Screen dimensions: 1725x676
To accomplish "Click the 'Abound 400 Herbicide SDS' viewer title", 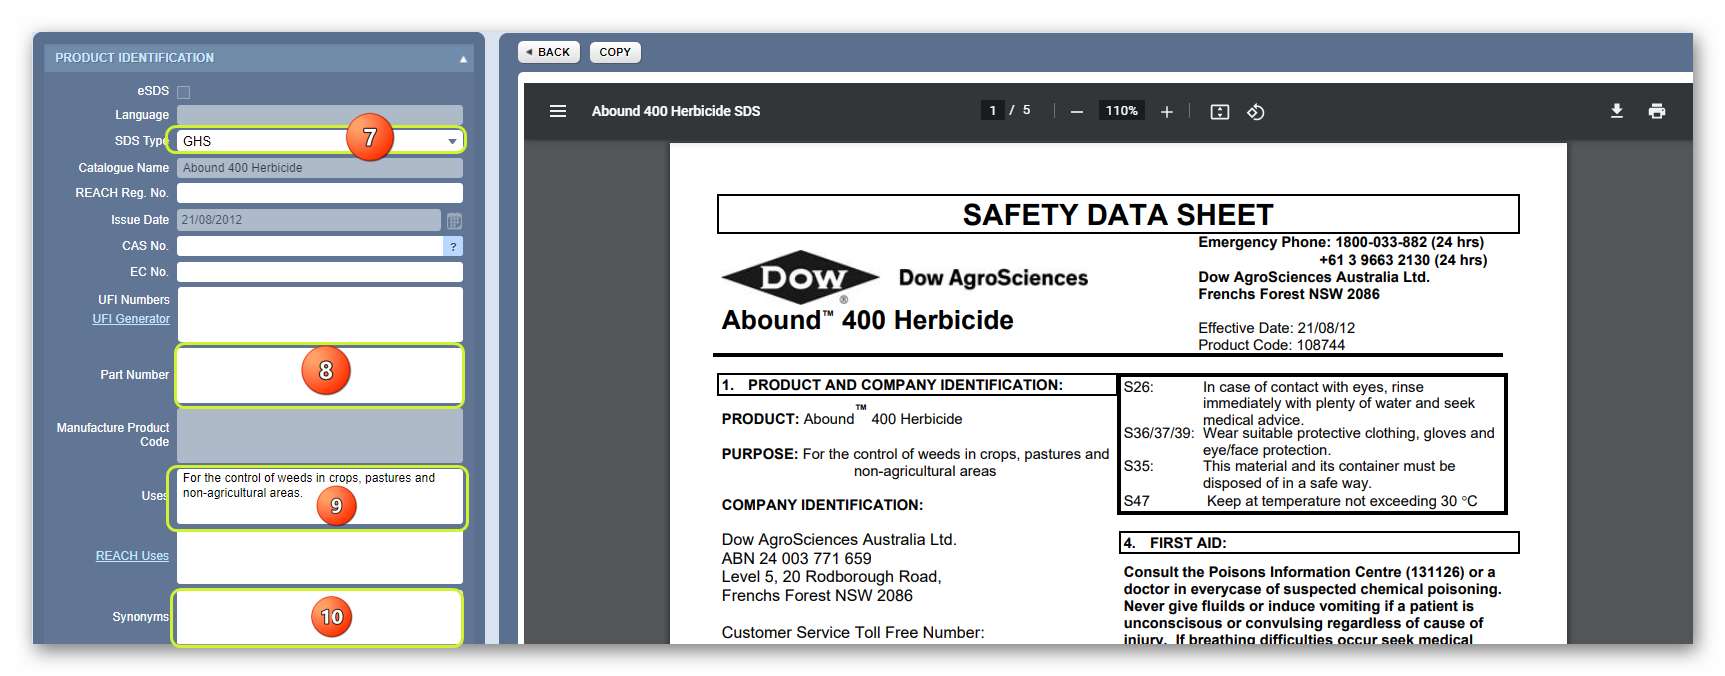I will pyautogui.click(x=676, y=111).
